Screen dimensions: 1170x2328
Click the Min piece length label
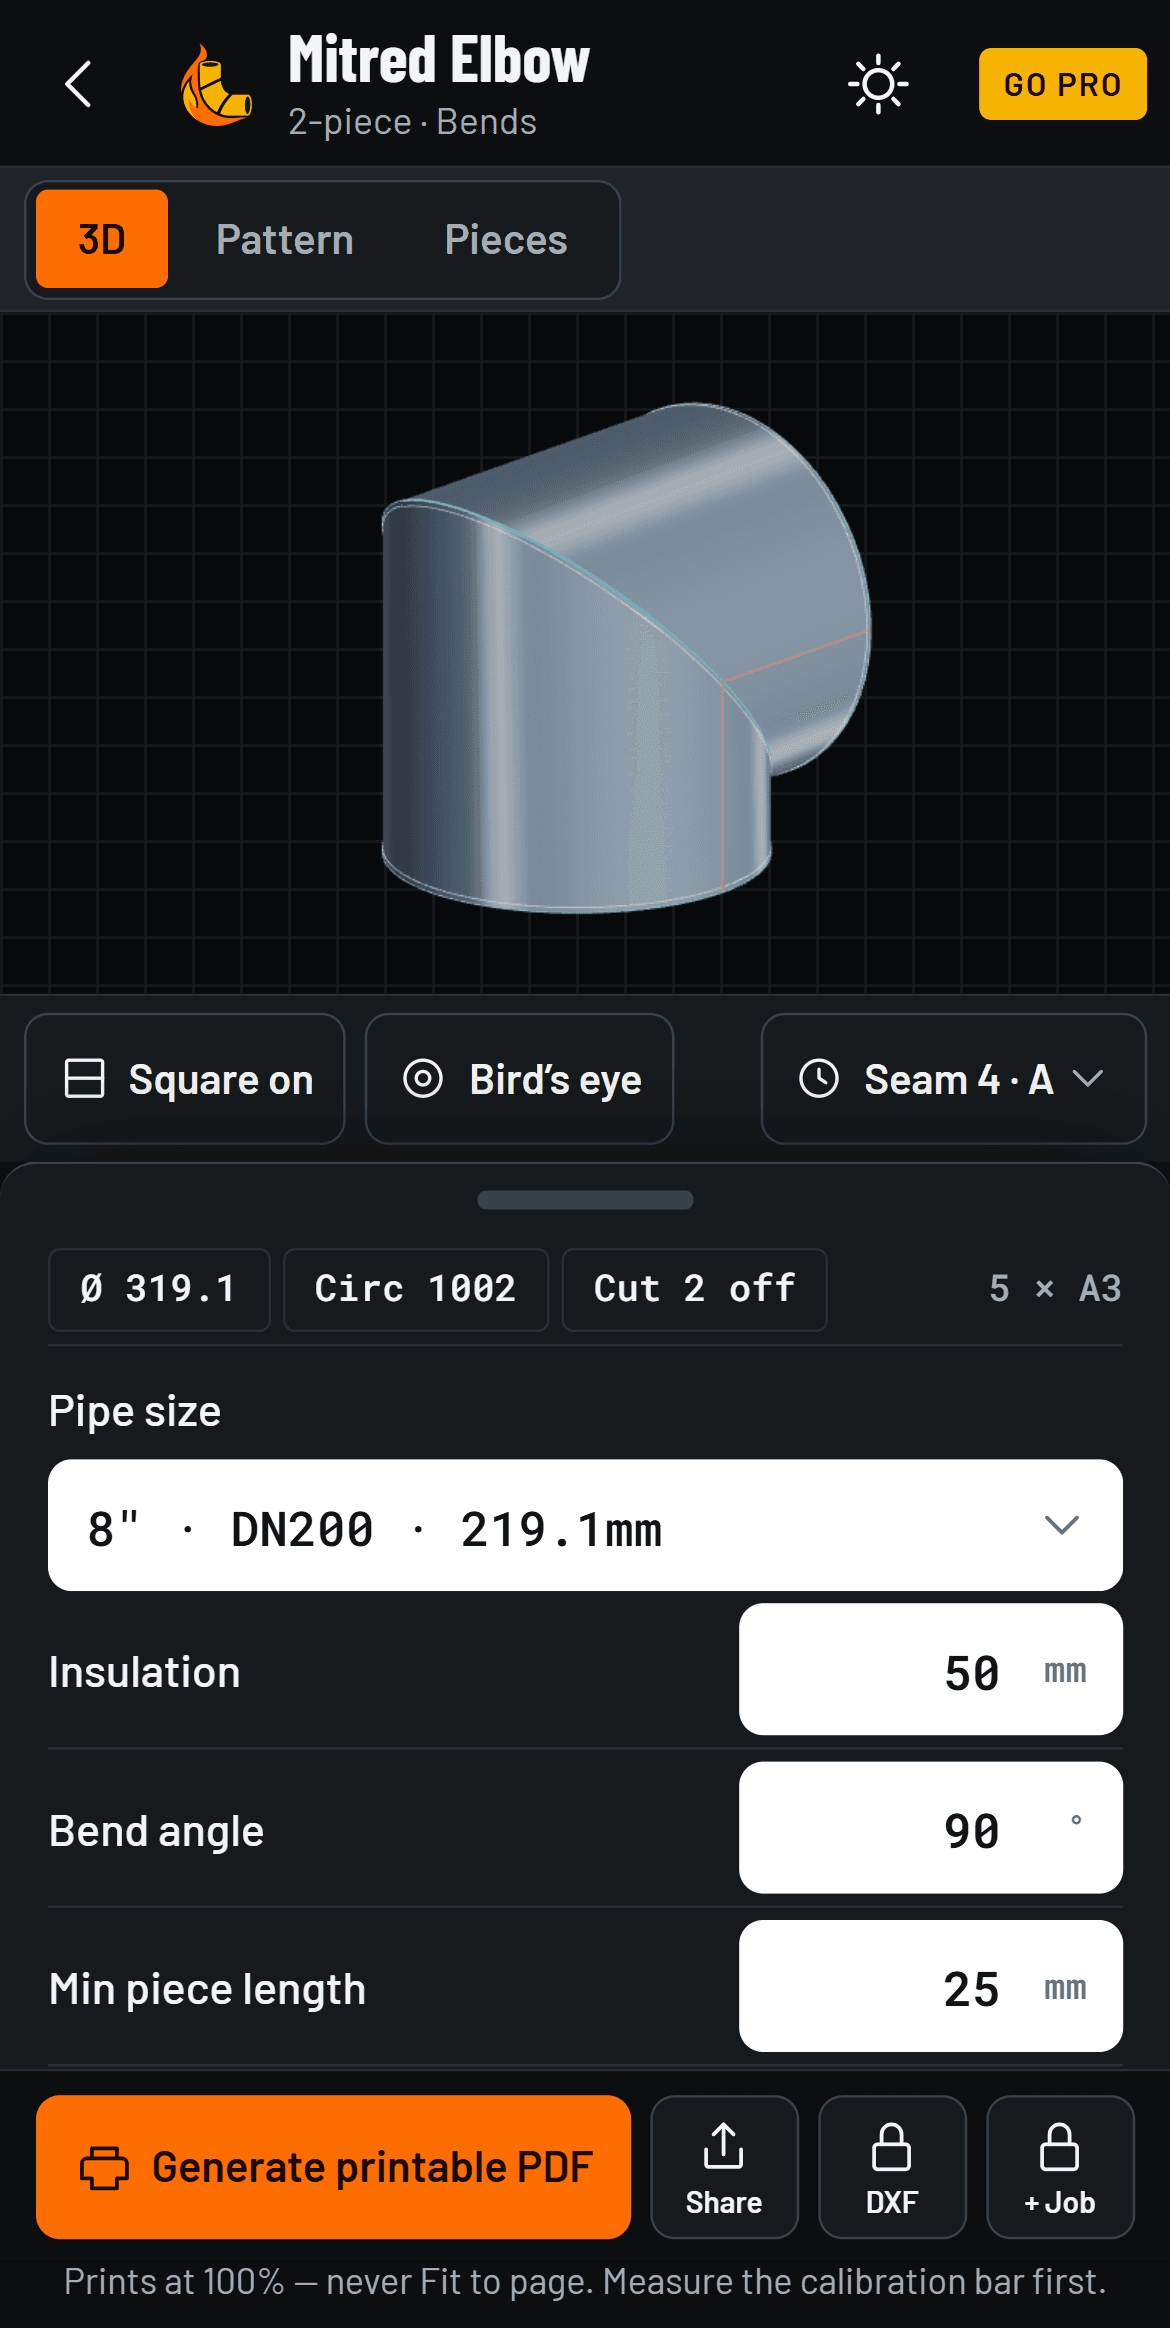[x=207, y=1989]
